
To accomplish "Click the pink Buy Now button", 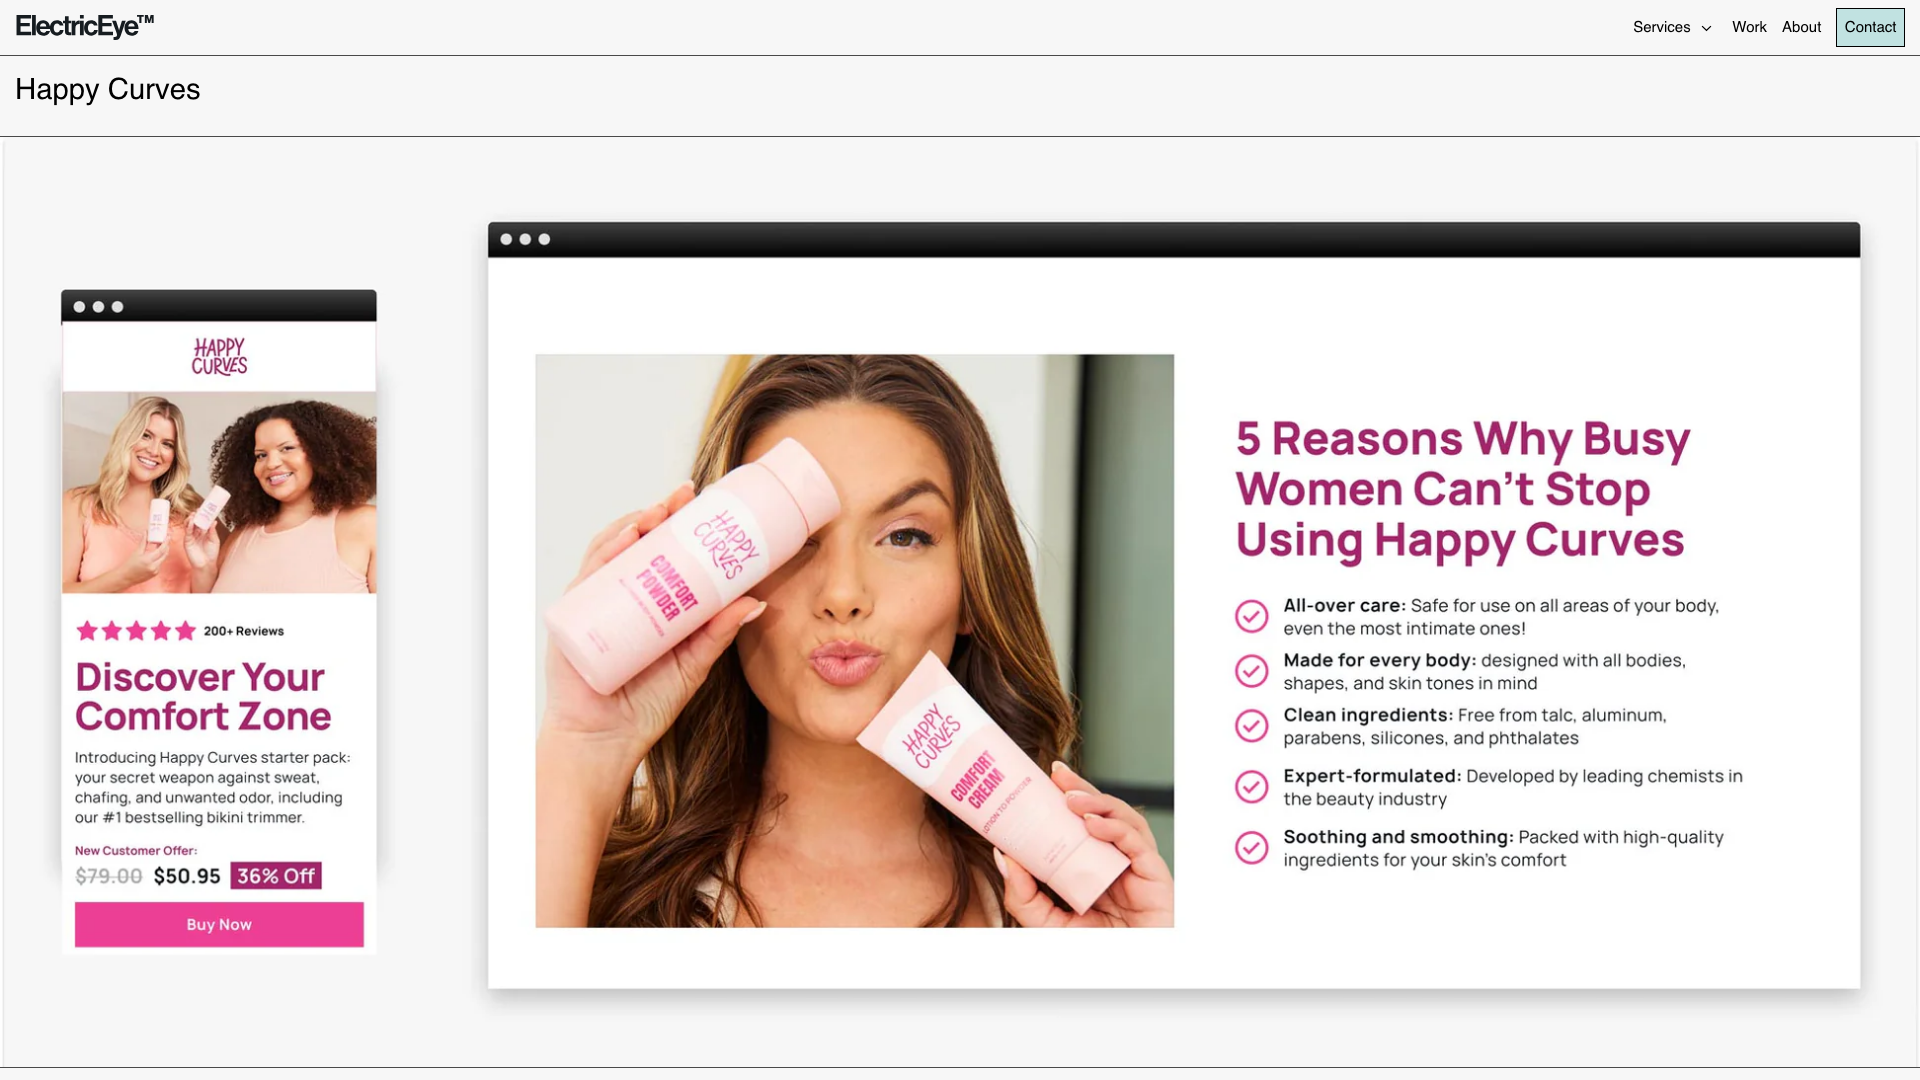I will coord(219,925).
